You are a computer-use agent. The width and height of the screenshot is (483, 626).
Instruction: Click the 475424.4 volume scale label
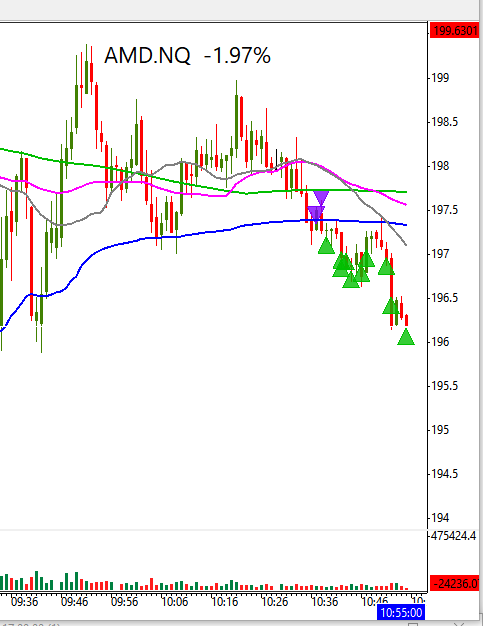[x=454, y=536]
